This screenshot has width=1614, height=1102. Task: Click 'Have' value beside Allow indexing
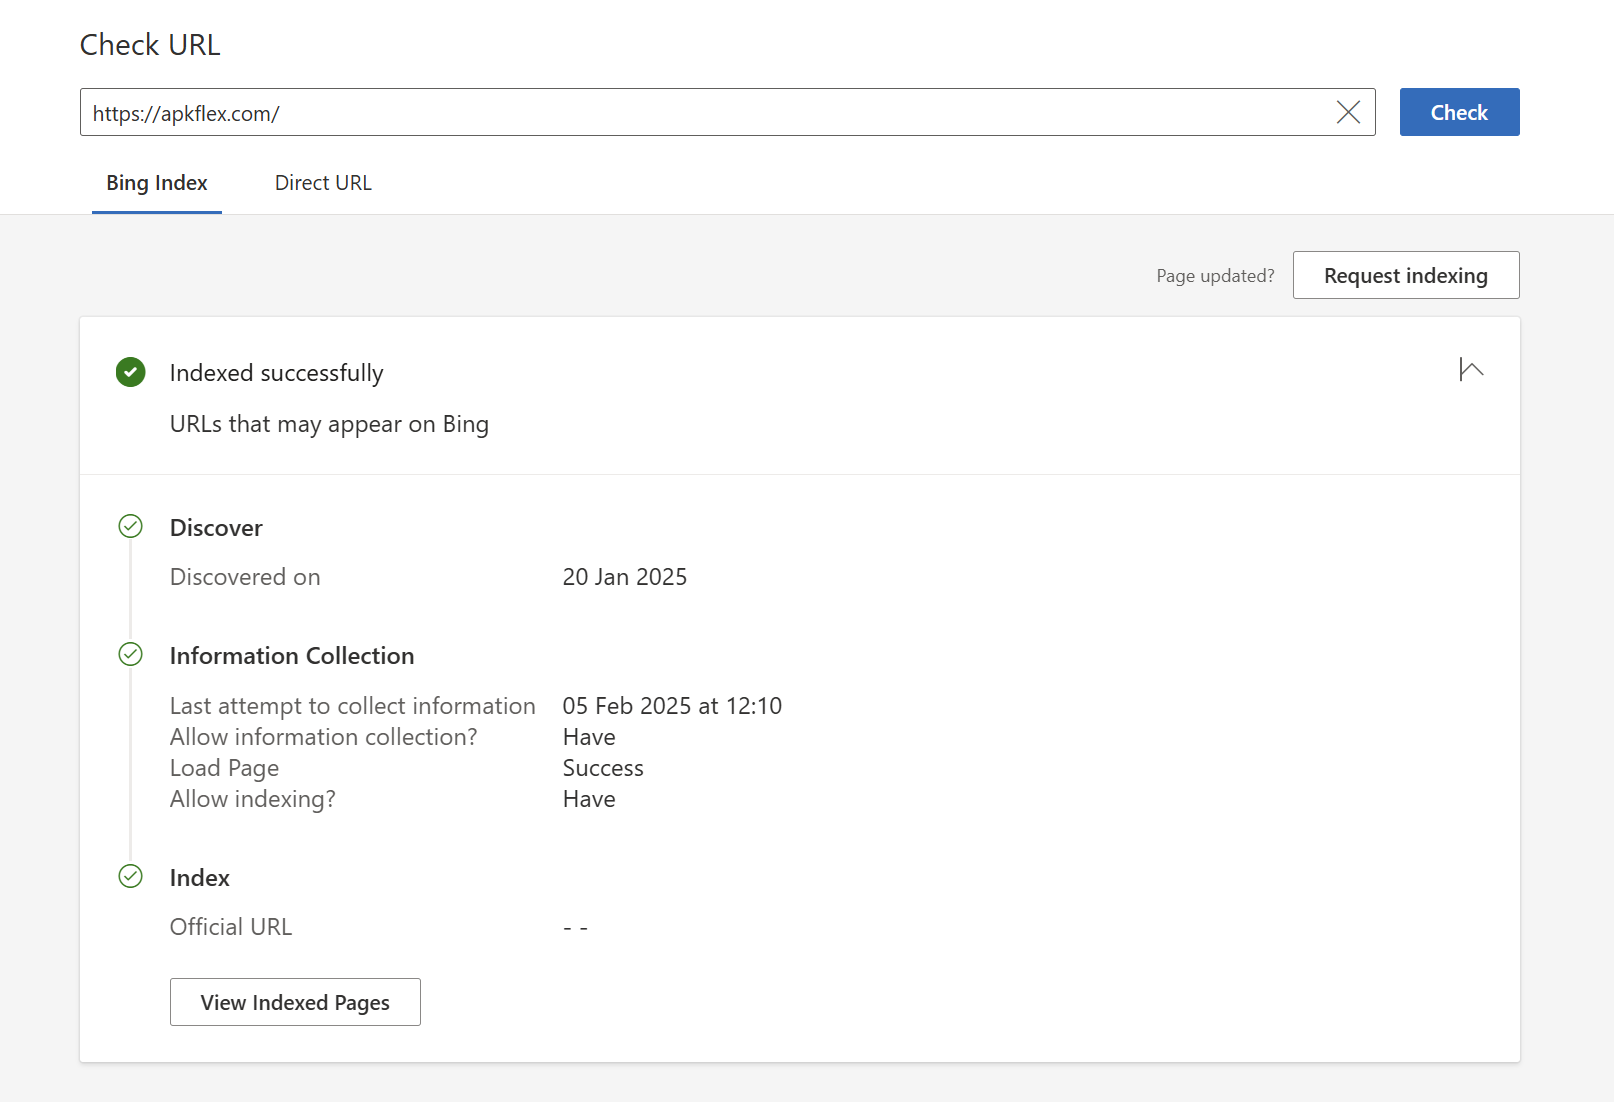589,799
